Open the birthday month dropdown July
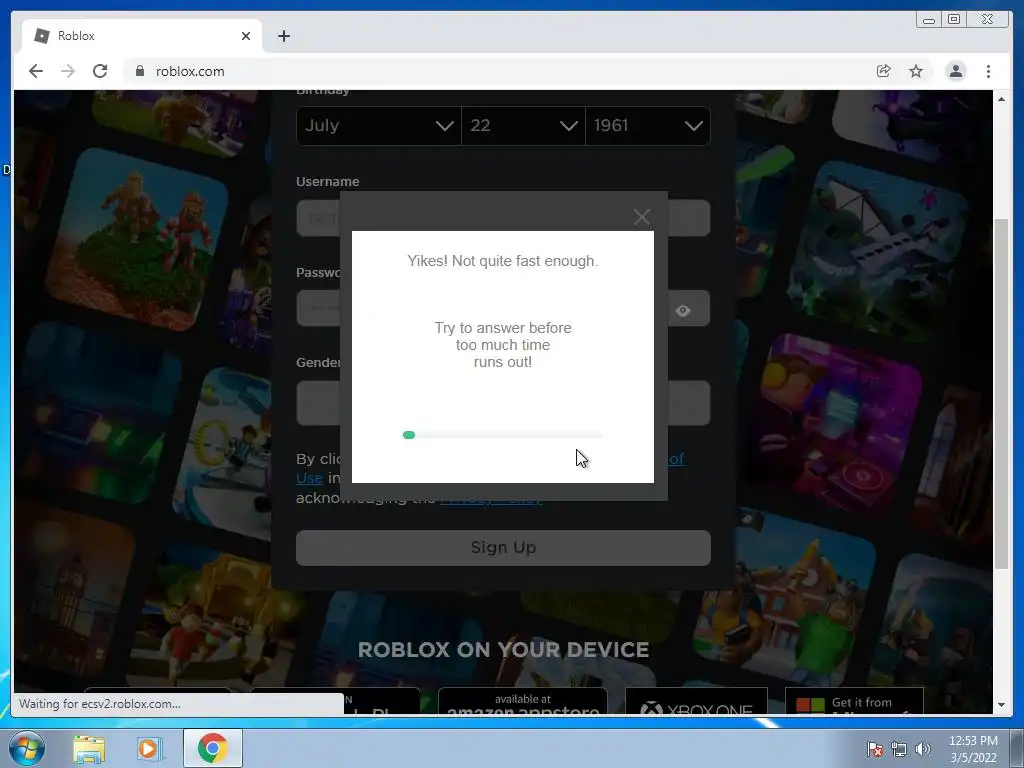The width and height of the screenshot is (1024, 768). tap(379, 125)
